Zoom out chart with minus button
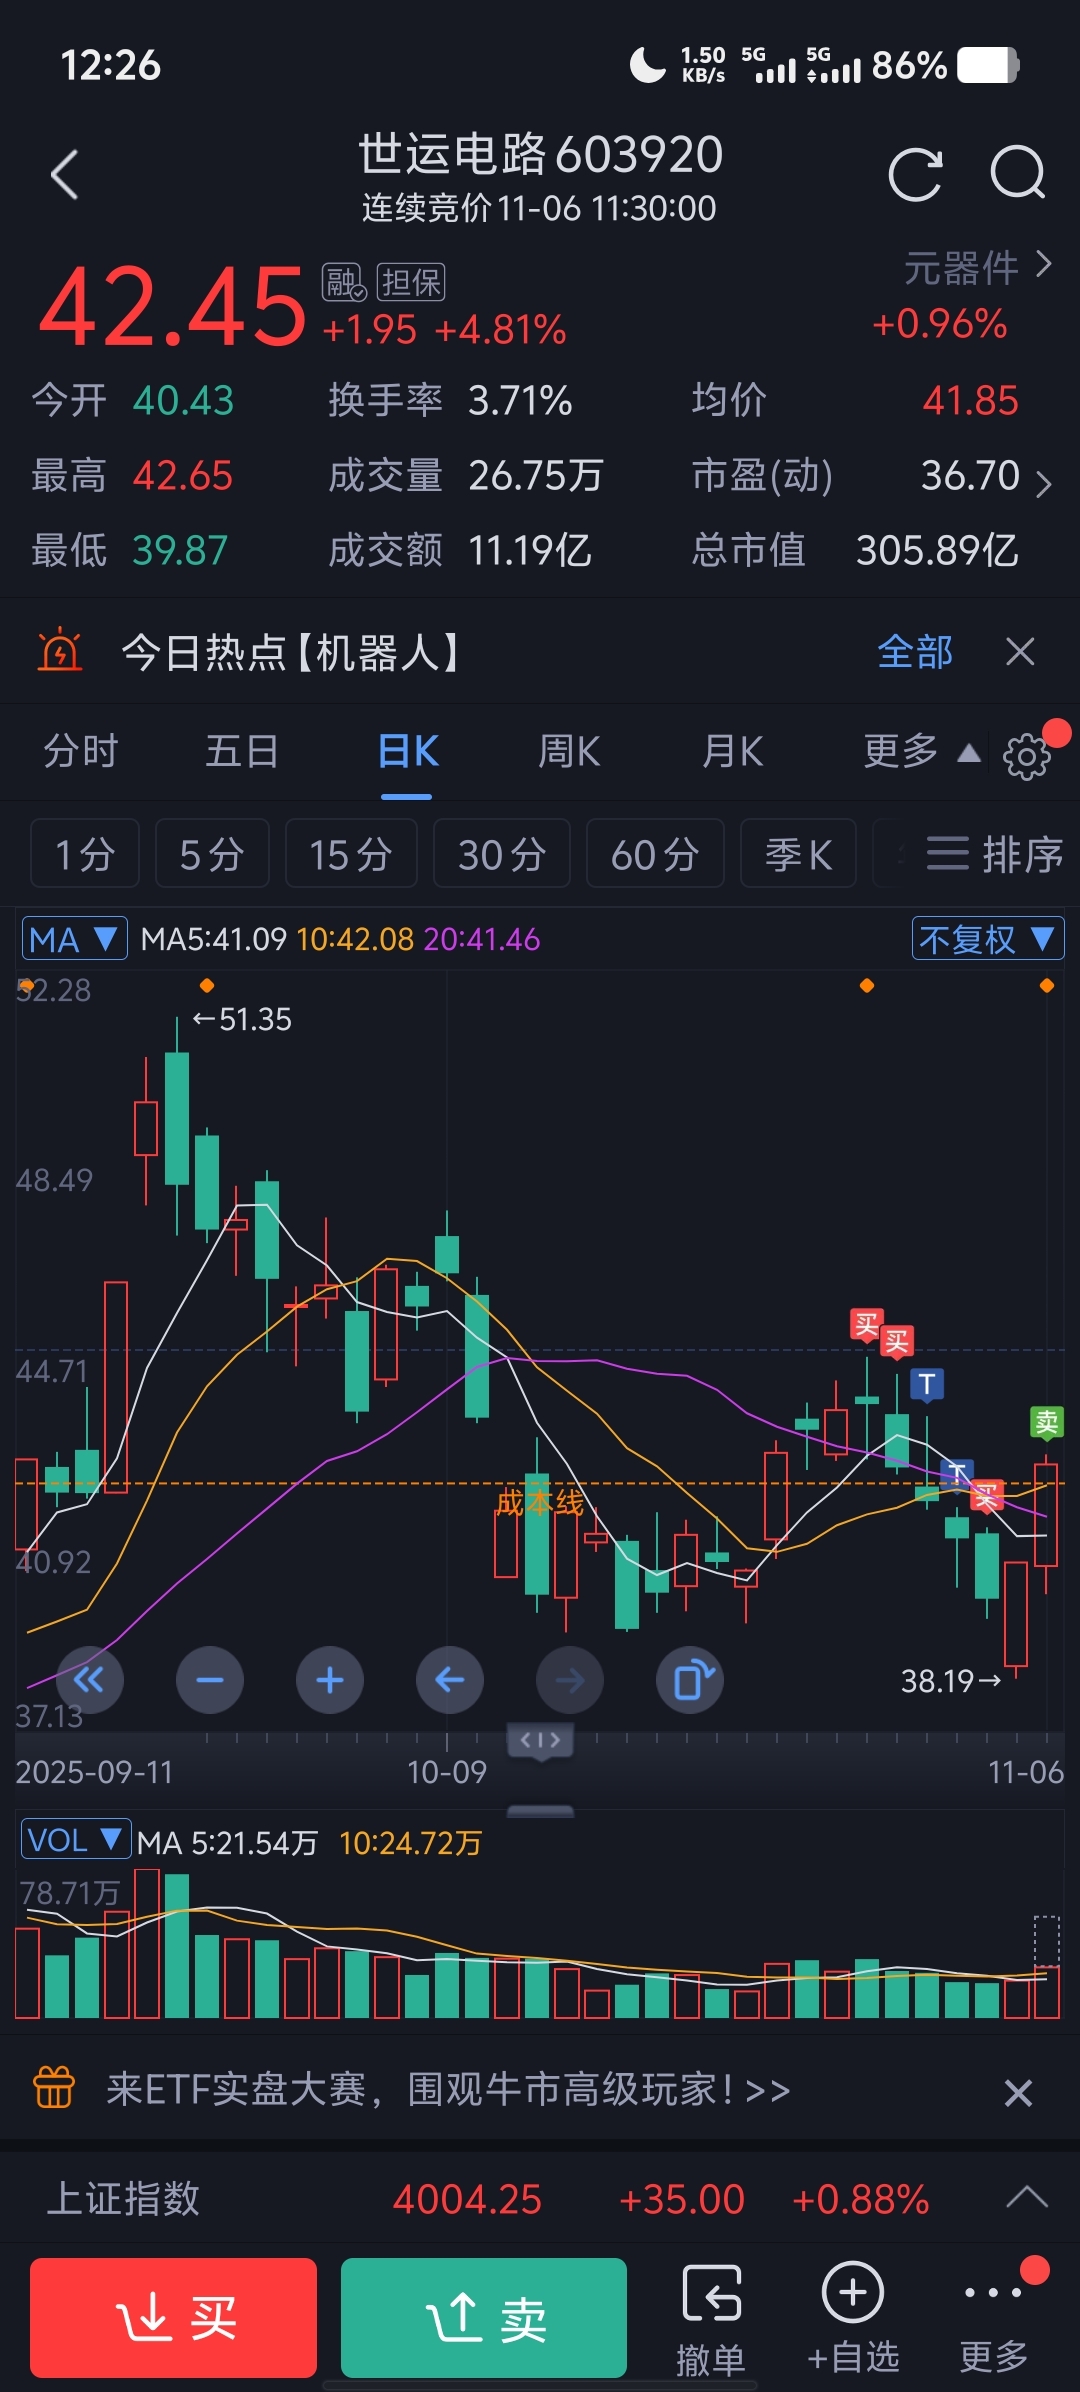Image resolution: width=1080 pixels, height=2392 pixels. tap(210, 1680)
